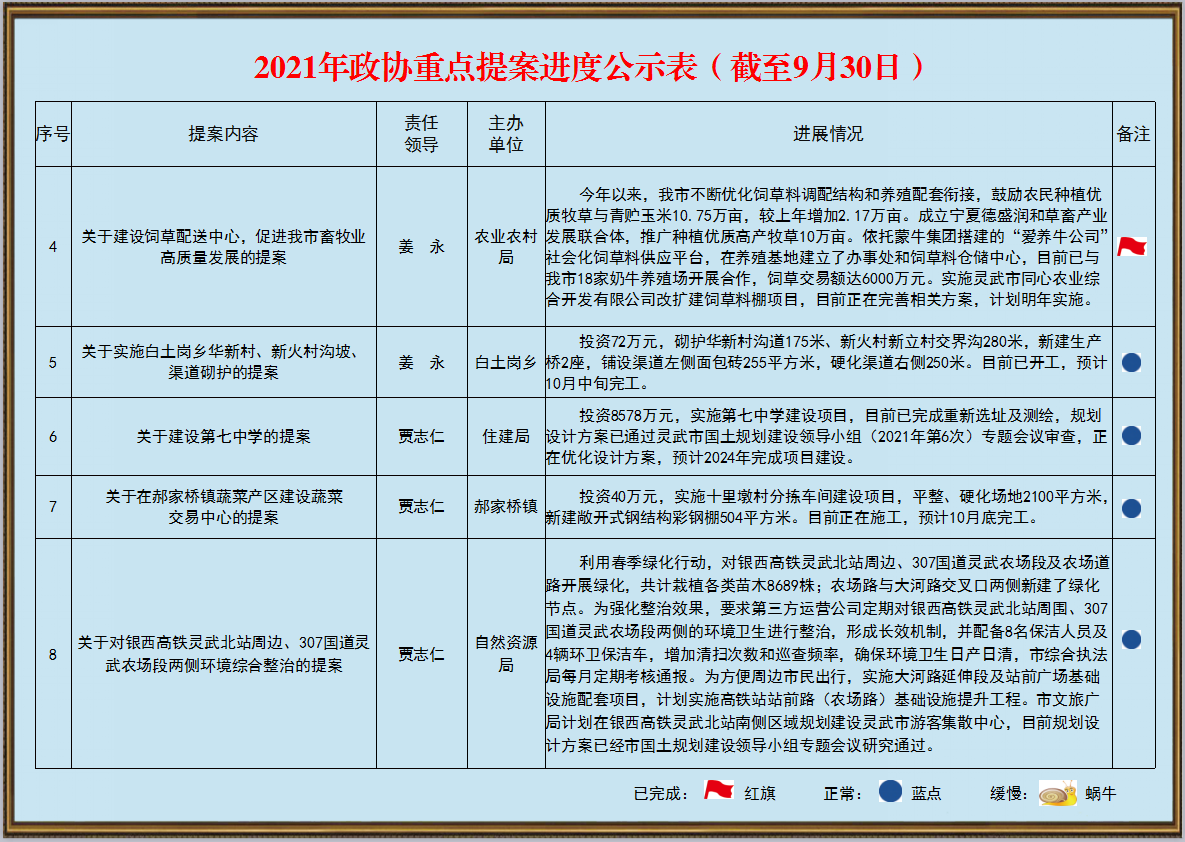Click the blue dot status in row 6
The height and width of the screenshot is (842, 1185).
pos(1131,435)
